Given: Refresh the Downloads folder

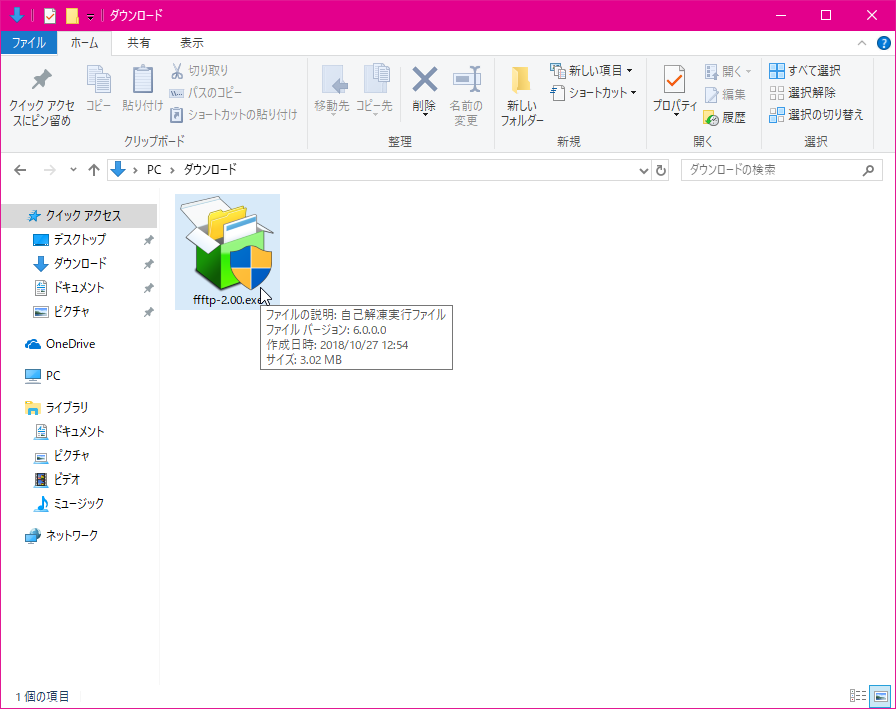Looking at the screenshot, I should pos(661,170).
